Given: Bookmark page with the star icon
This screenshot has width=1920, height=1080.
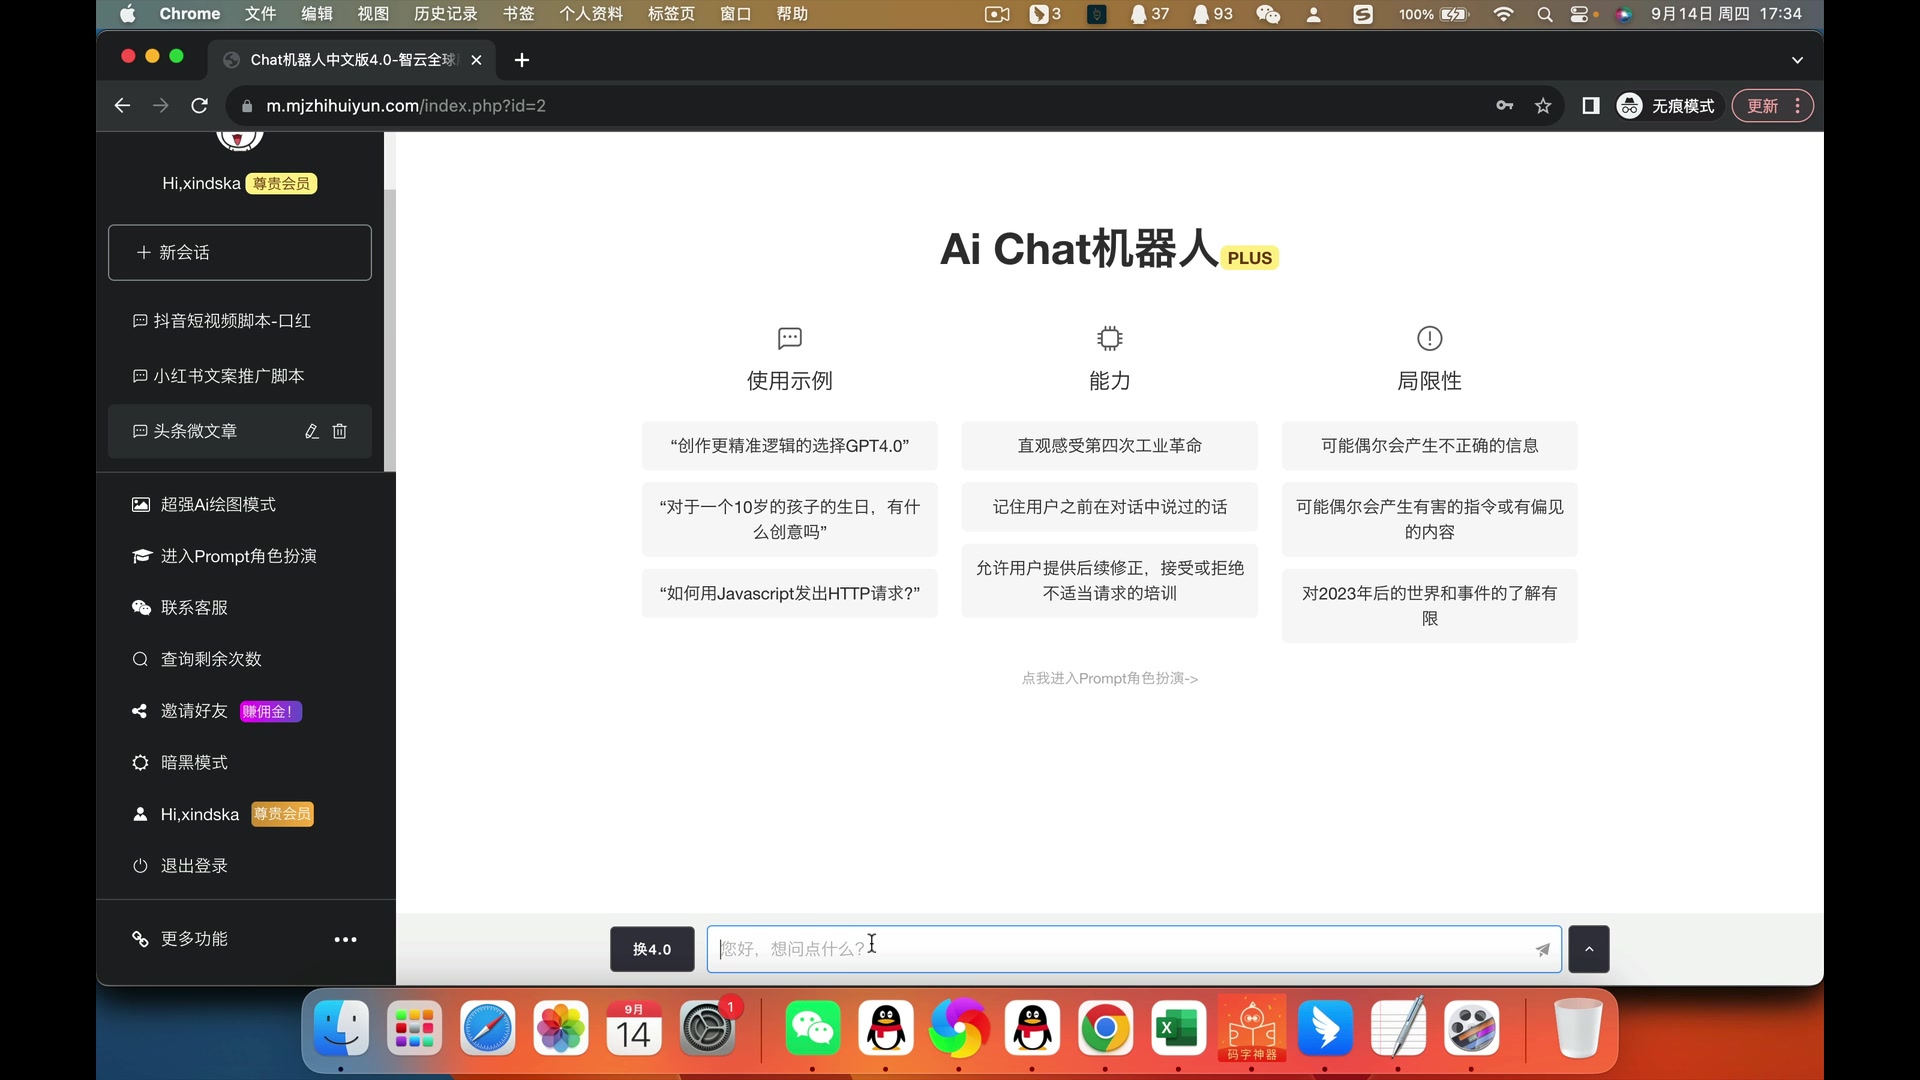Looking at the screenshot, I should click(x=1543, y=106).
